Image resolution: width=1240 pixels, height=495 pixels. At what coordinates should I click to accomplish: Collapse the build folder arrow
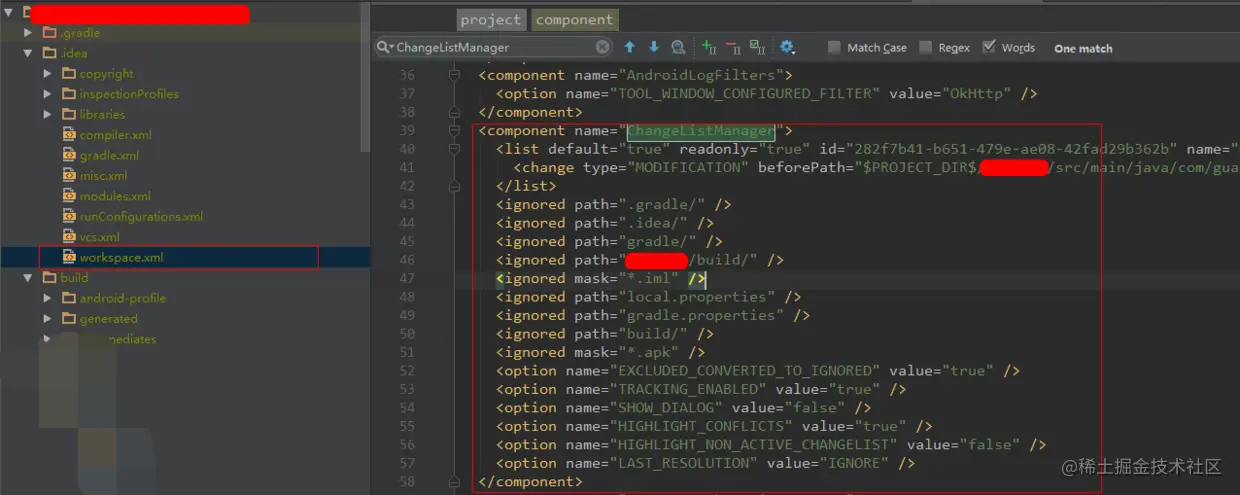(x=29, y=278)
